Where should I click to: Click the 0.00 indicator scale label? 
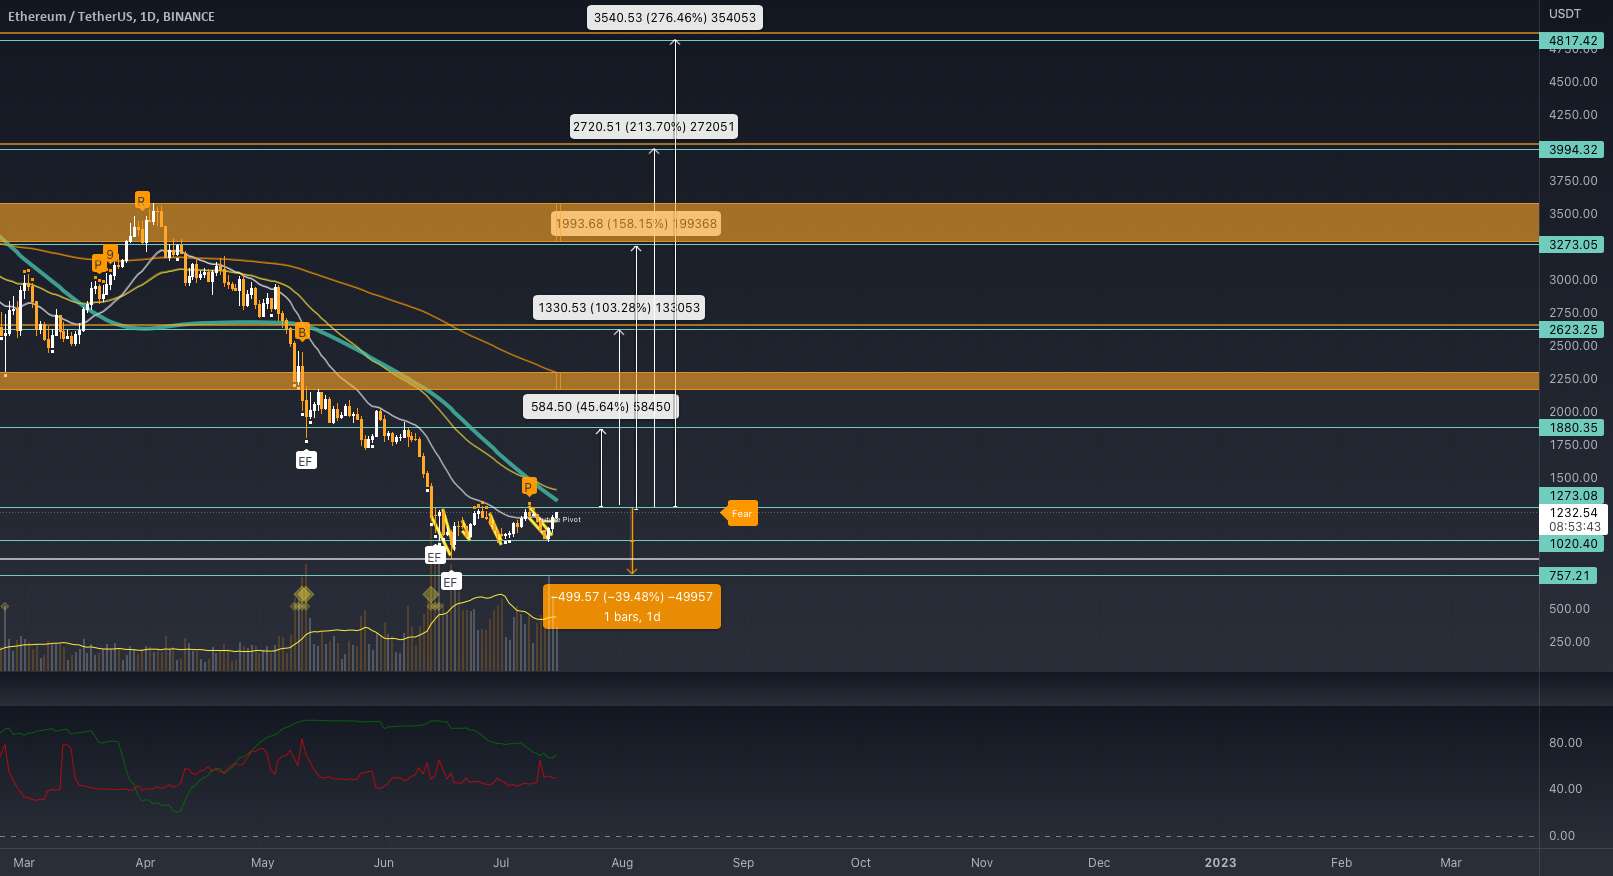point(1561,835)
